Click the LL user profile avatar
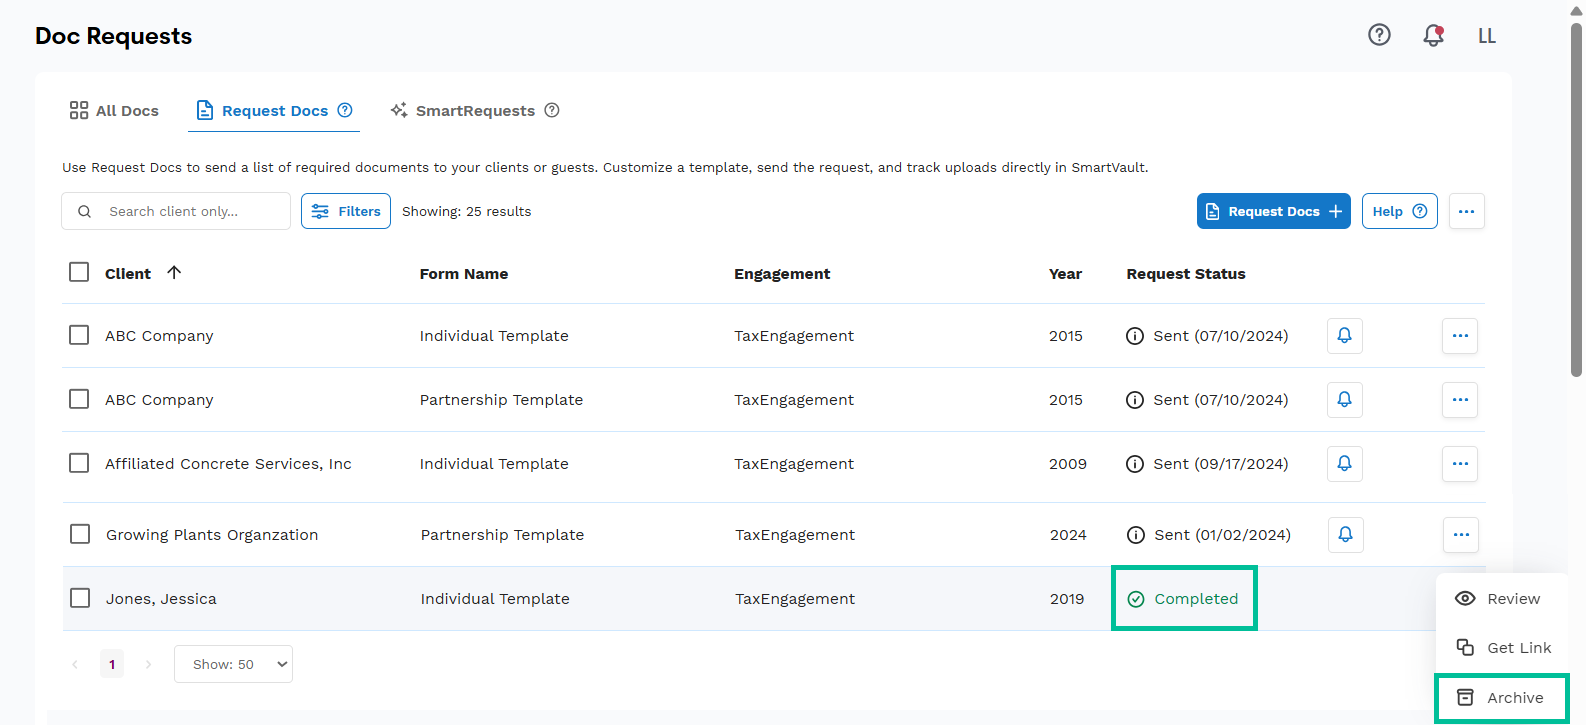The image size is (1586, 725). pos(1487,36)
